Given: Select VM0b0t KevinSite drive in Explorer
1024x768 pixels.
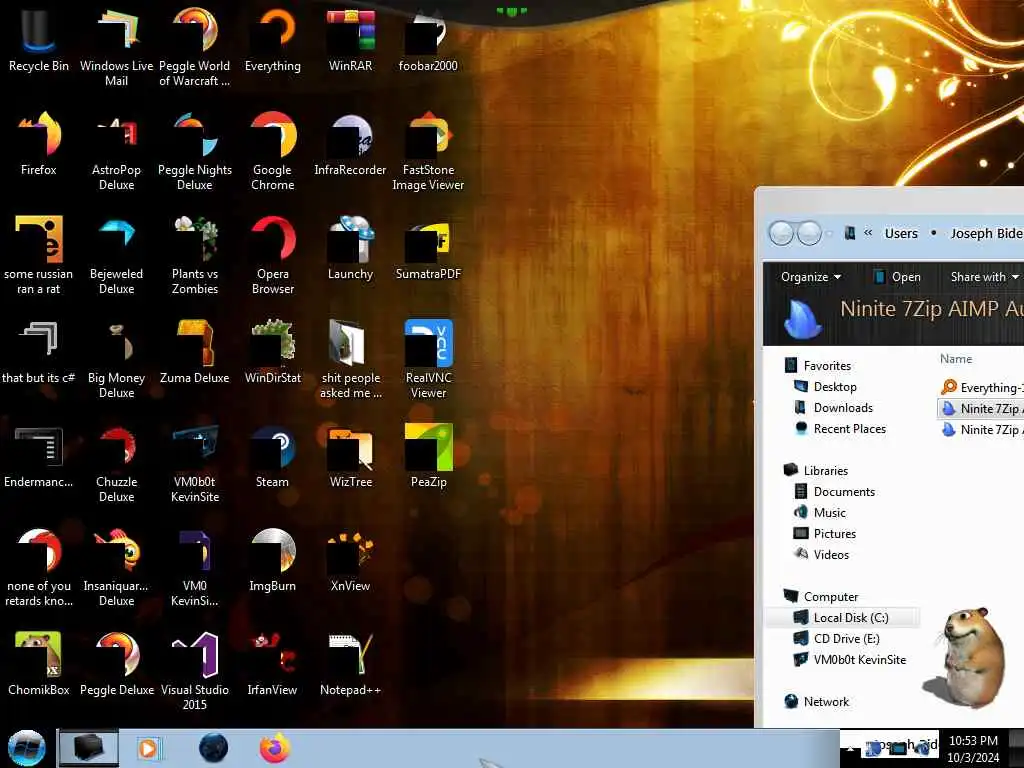Looking at the screenshot, I should coord(850,659).
